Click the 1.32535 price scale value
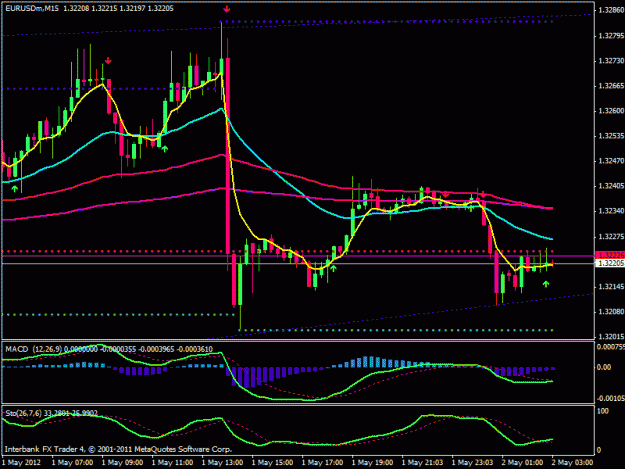Image resolution: width=625 pixels, height=469 pixels. tap(611, 136)
